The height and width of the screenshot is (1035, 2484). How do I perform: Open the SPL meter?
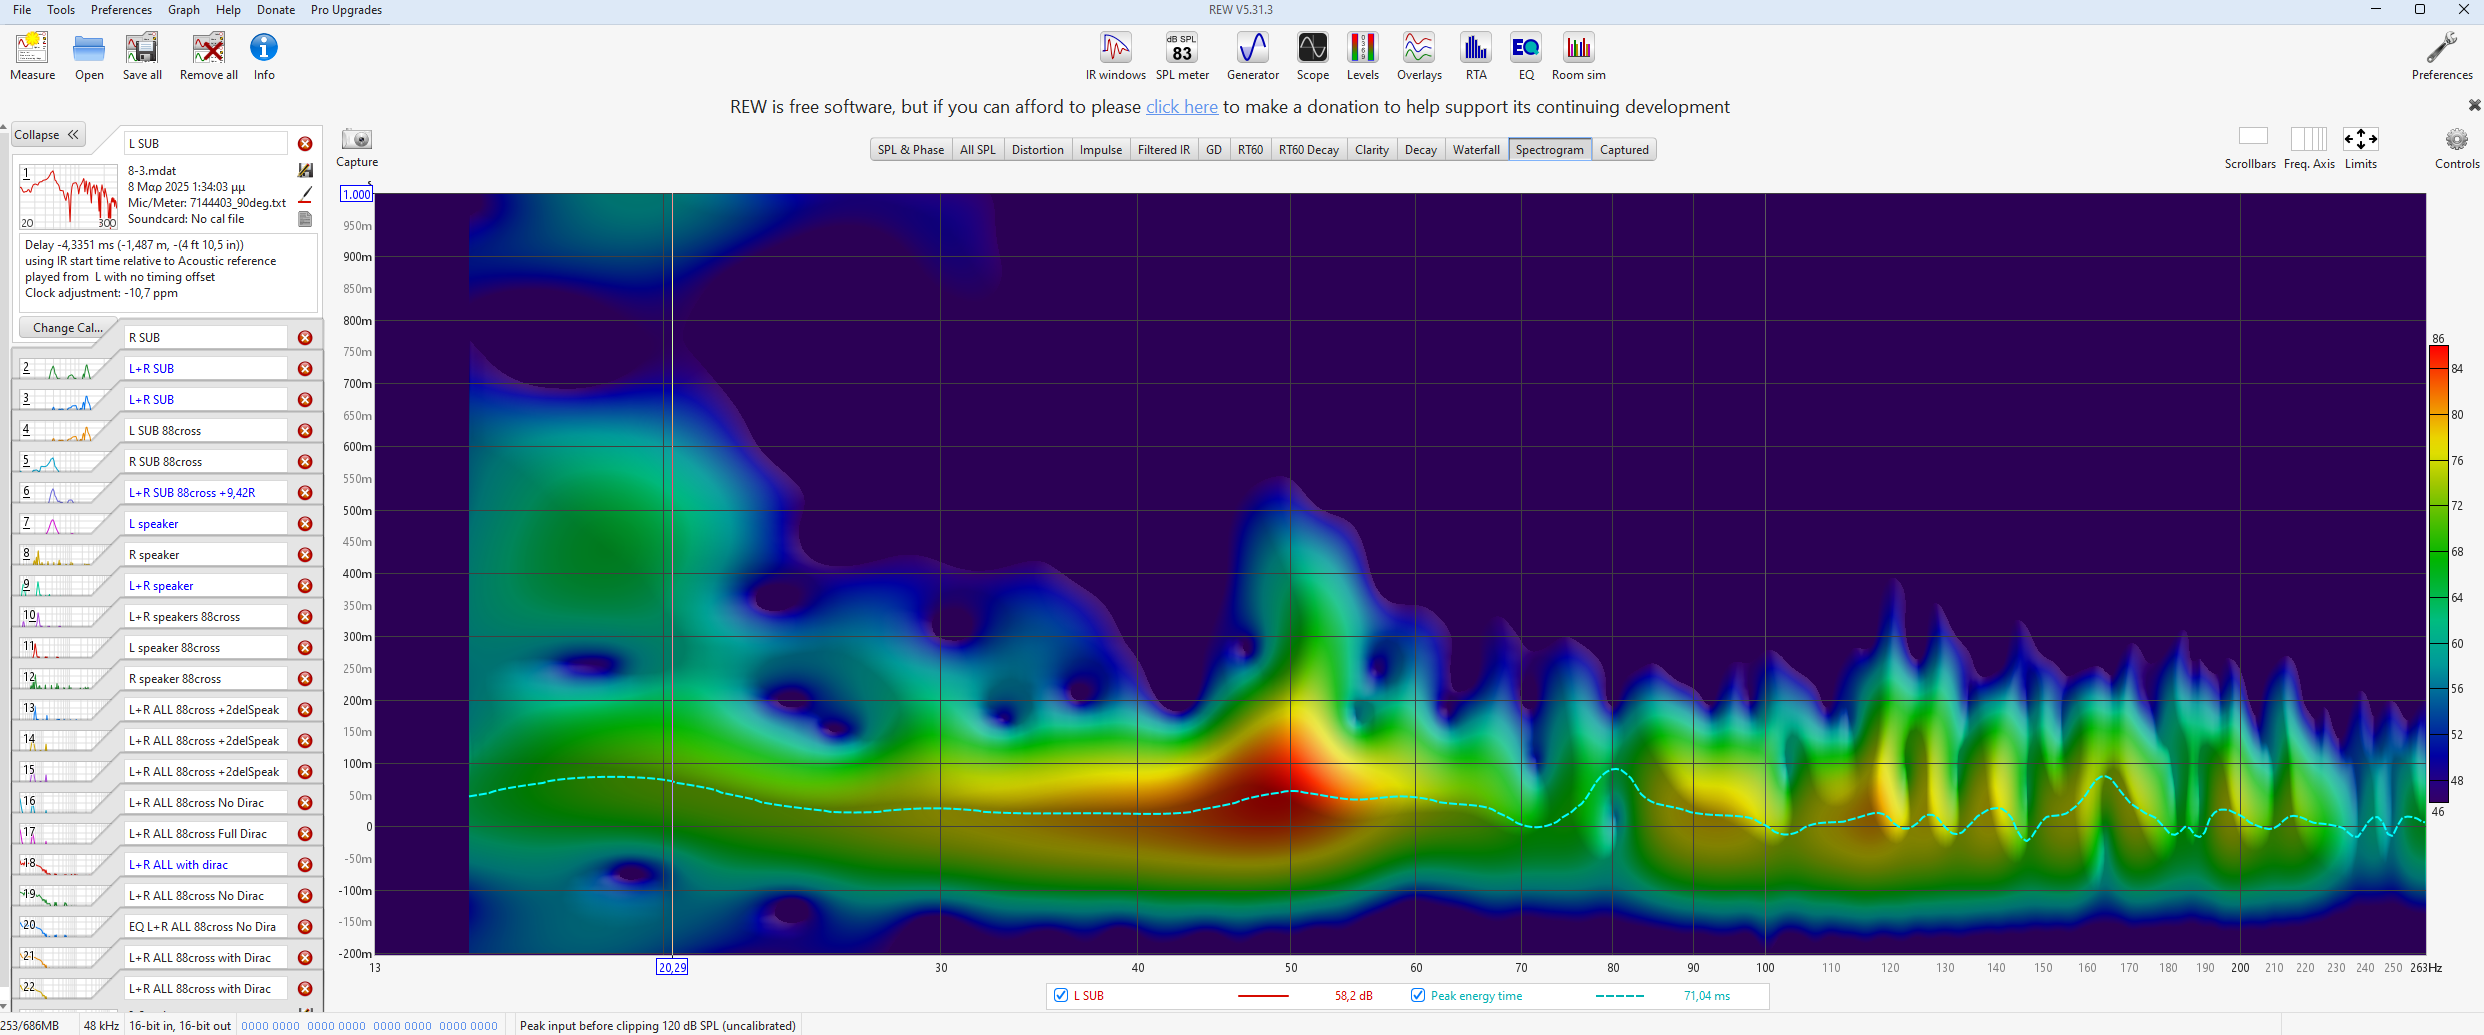pos(1182,56)
